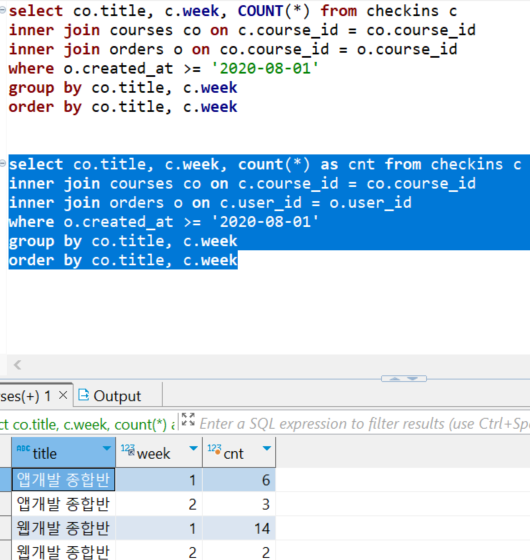Click the Output tab page icon
The width and height of the screenshot is (530, 560).
83,395
